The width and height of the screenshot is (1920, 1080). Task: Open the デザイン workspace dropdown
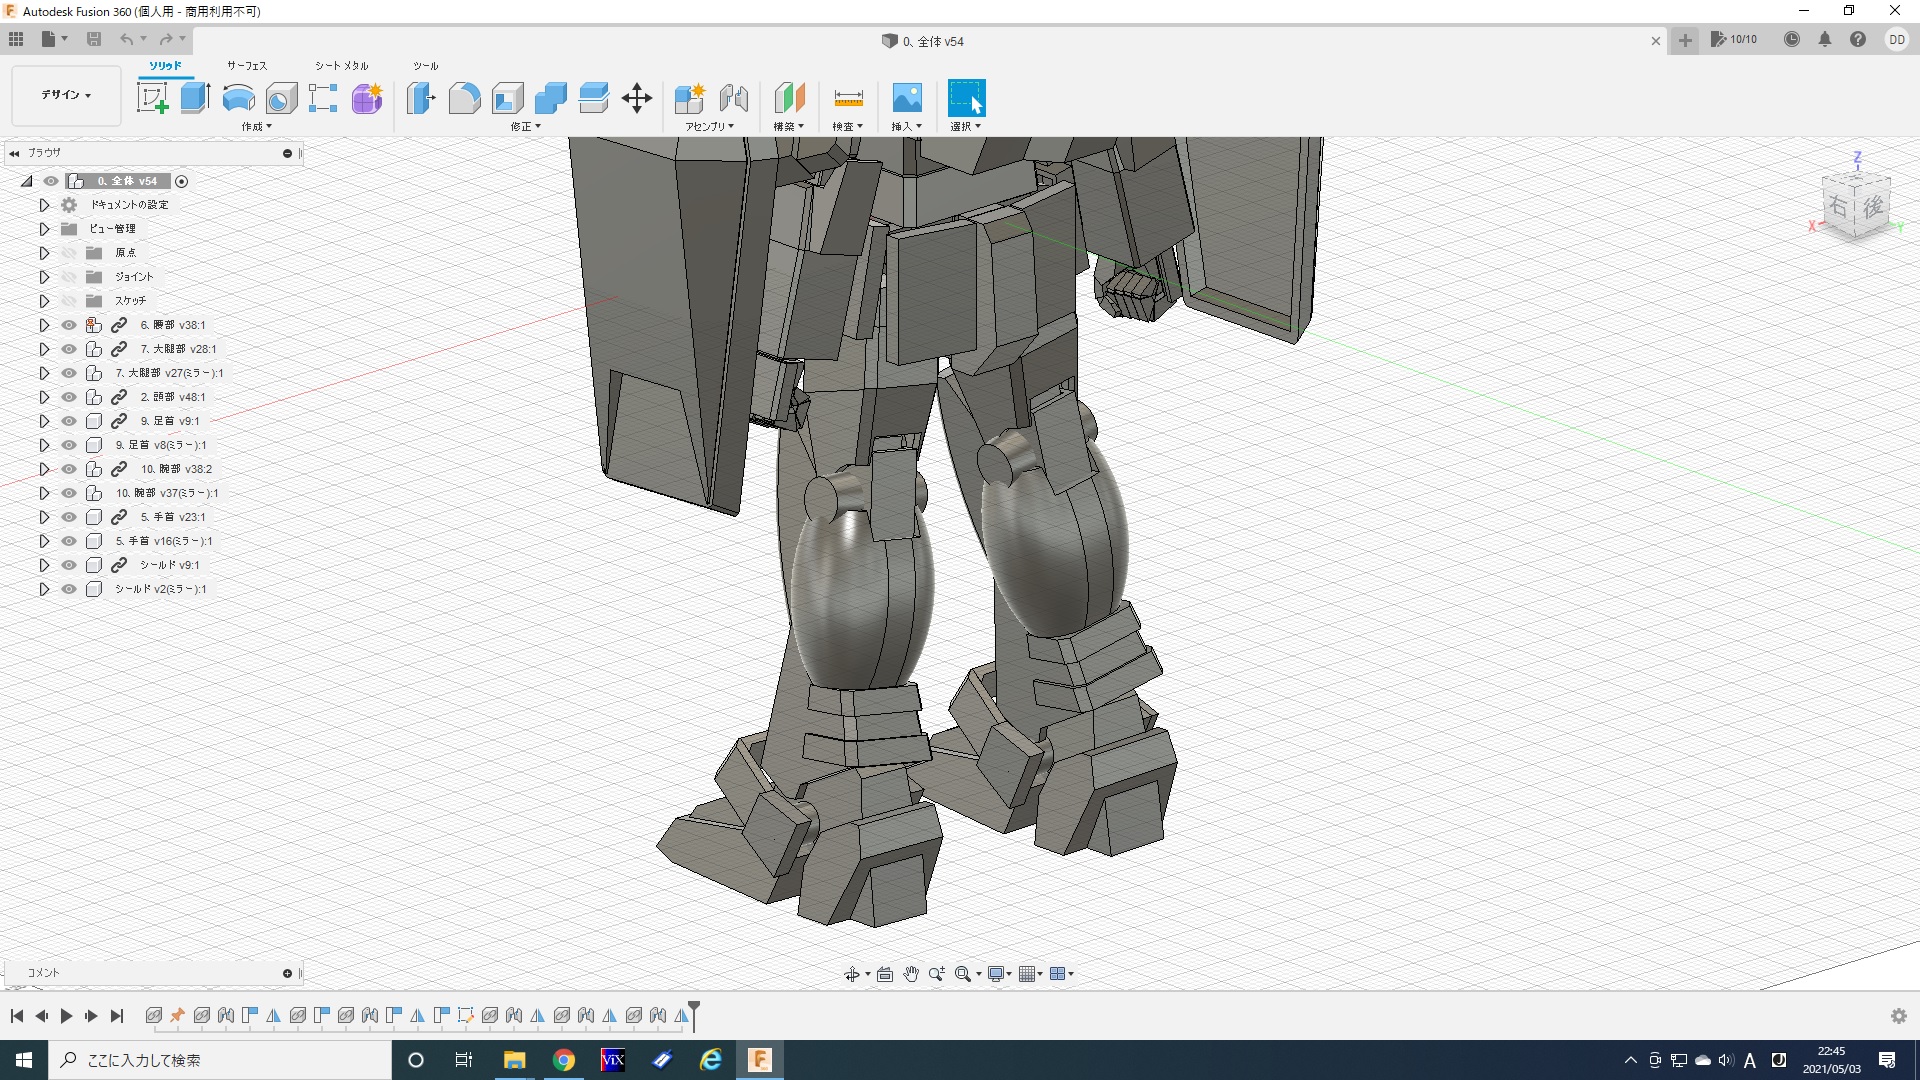point(66,95)
